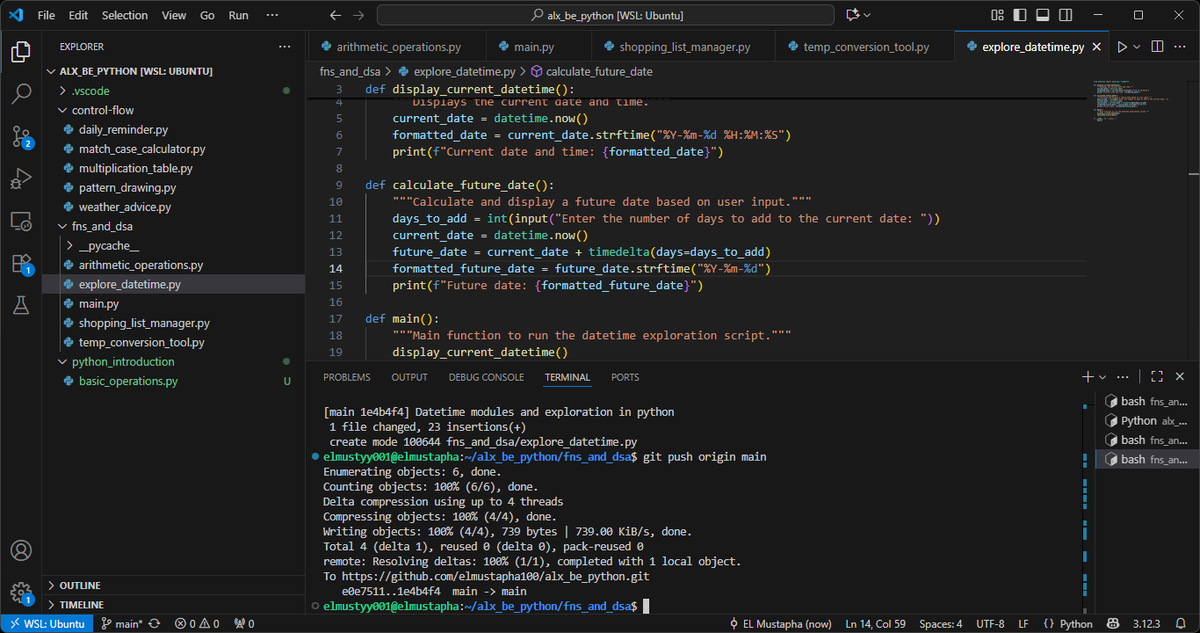1200x633 pixels.
Task: Open the Explorer view in the activity bar
Action: (x=21, y=52)
